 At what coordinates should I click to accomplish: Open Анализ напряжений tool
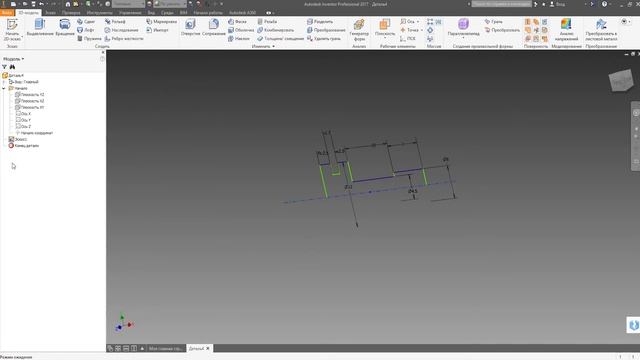tap(566, 30)
